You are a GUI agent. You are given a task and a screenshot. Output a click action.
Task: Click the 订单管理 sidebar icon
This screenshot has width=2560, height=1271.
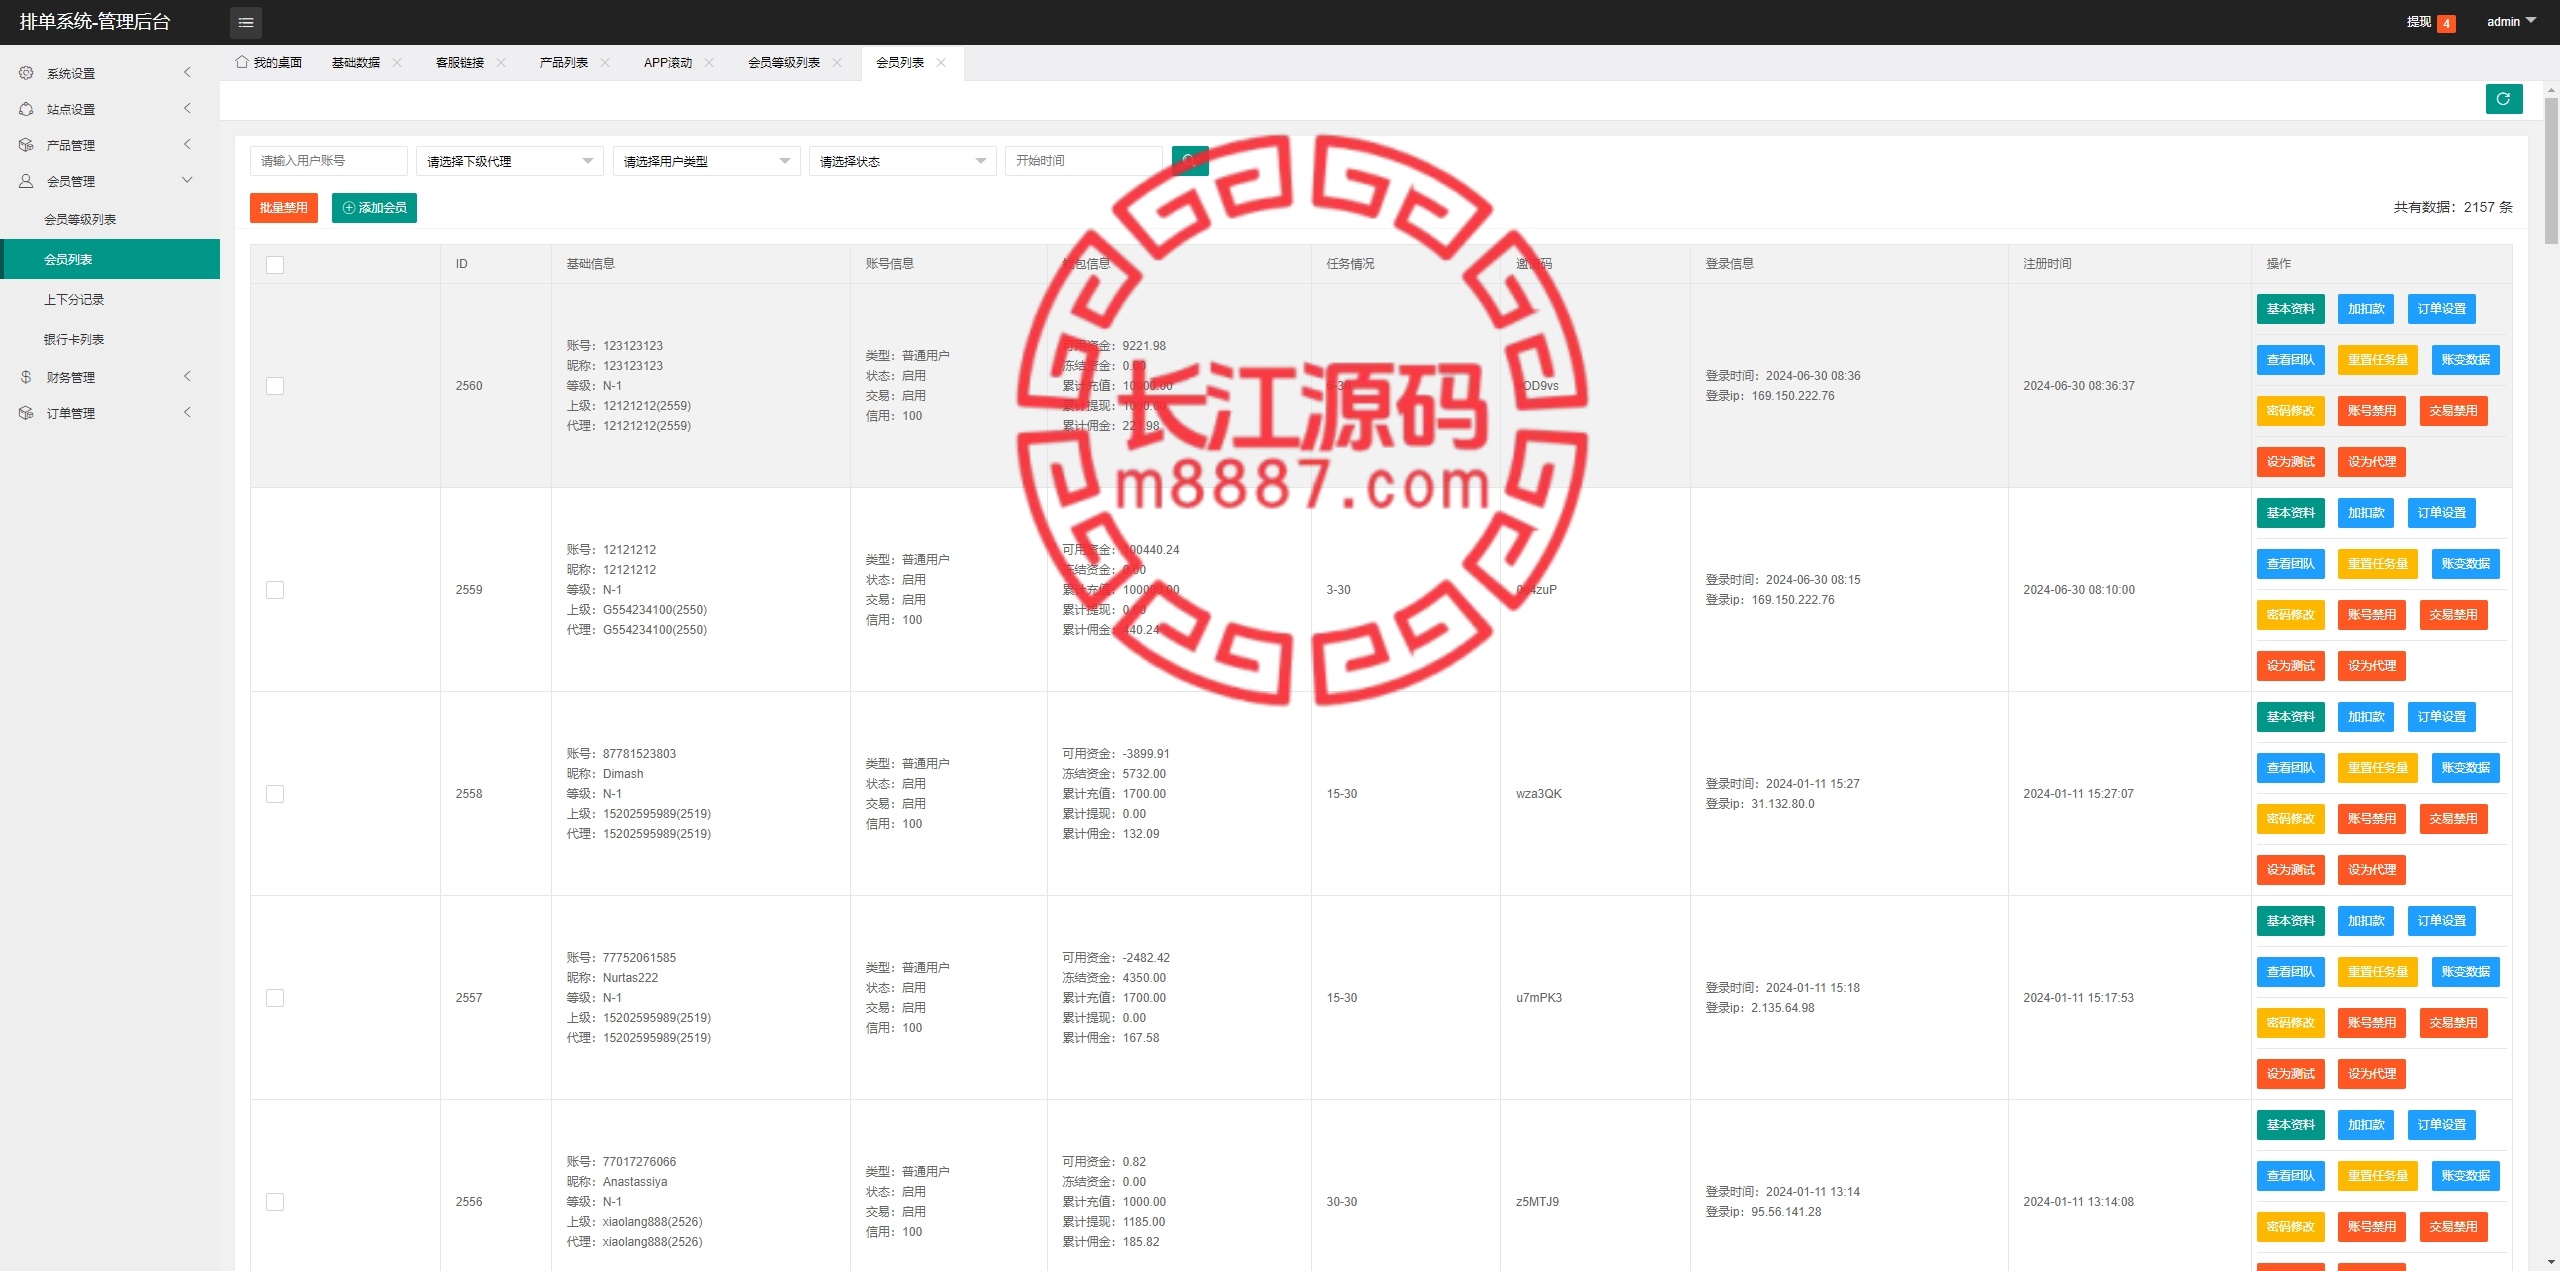pyautogui.click(x=26, y=413)
